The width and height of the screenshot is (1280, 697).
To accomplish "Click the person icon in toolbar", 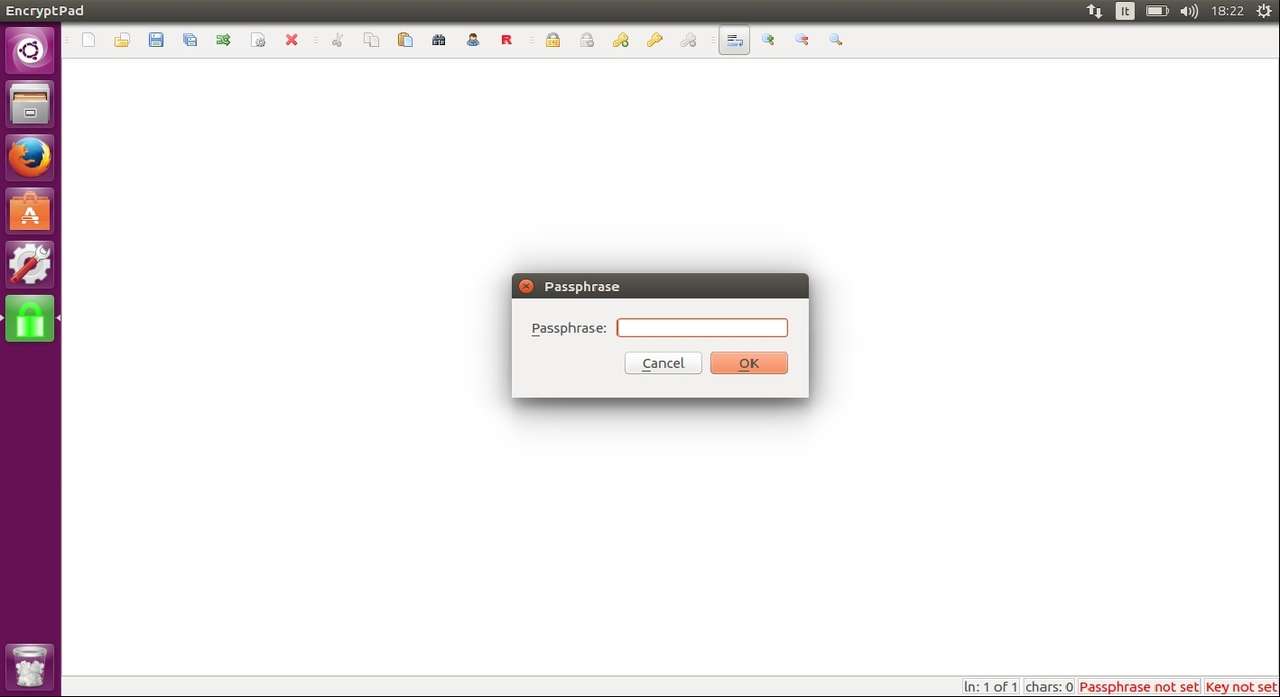I will pyautogui.click(x=473, y=40).
